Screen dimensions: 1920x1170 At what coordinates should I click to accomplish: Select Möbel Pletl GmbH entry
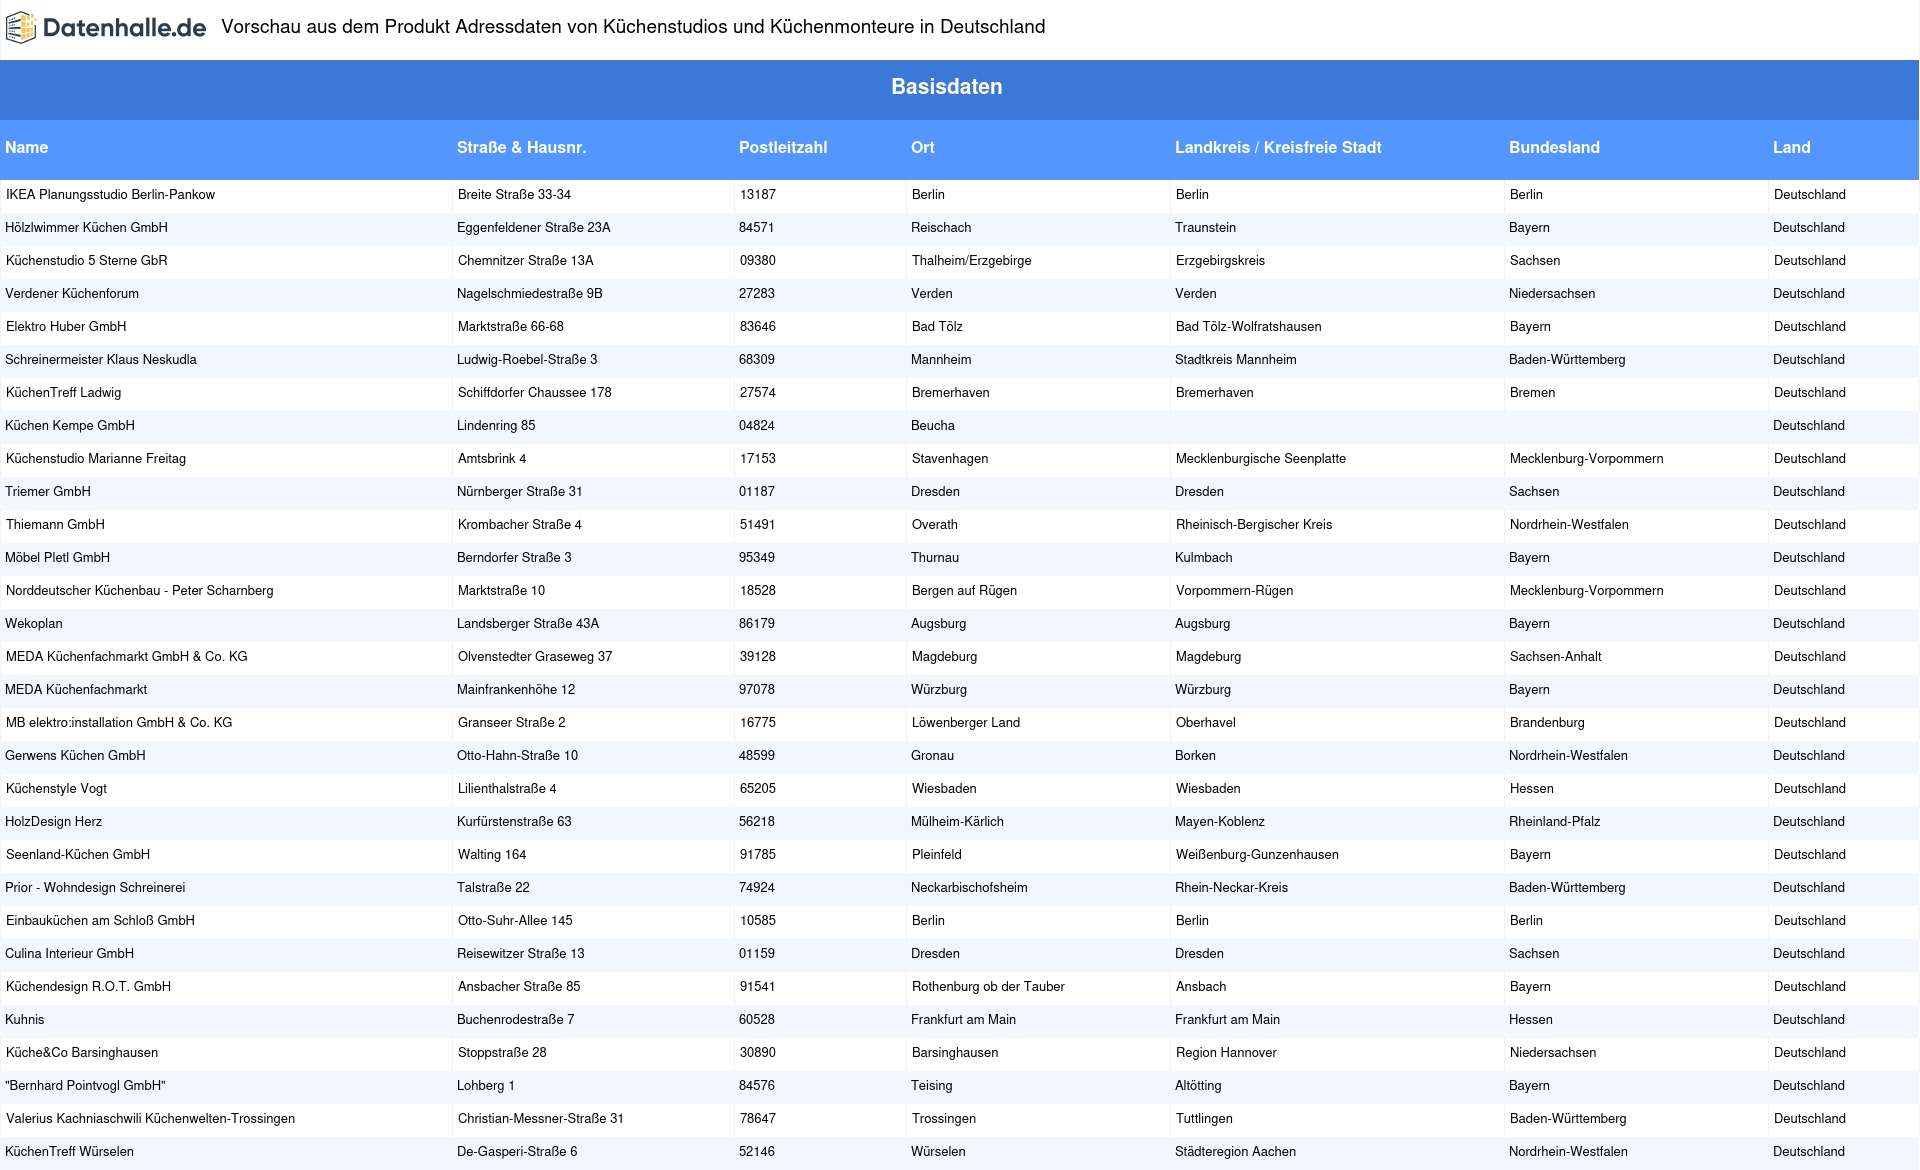pyautogui.click(x=57, y=558)
